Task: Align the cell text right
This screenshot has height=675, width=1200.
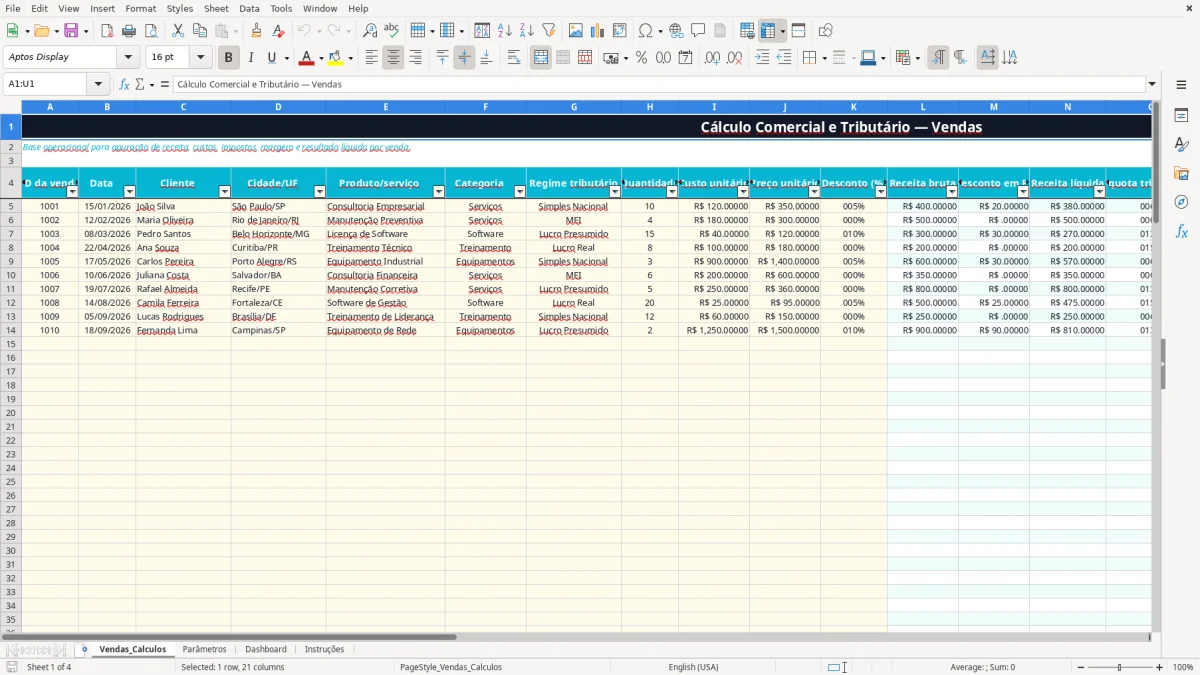Action: [415, 58]
